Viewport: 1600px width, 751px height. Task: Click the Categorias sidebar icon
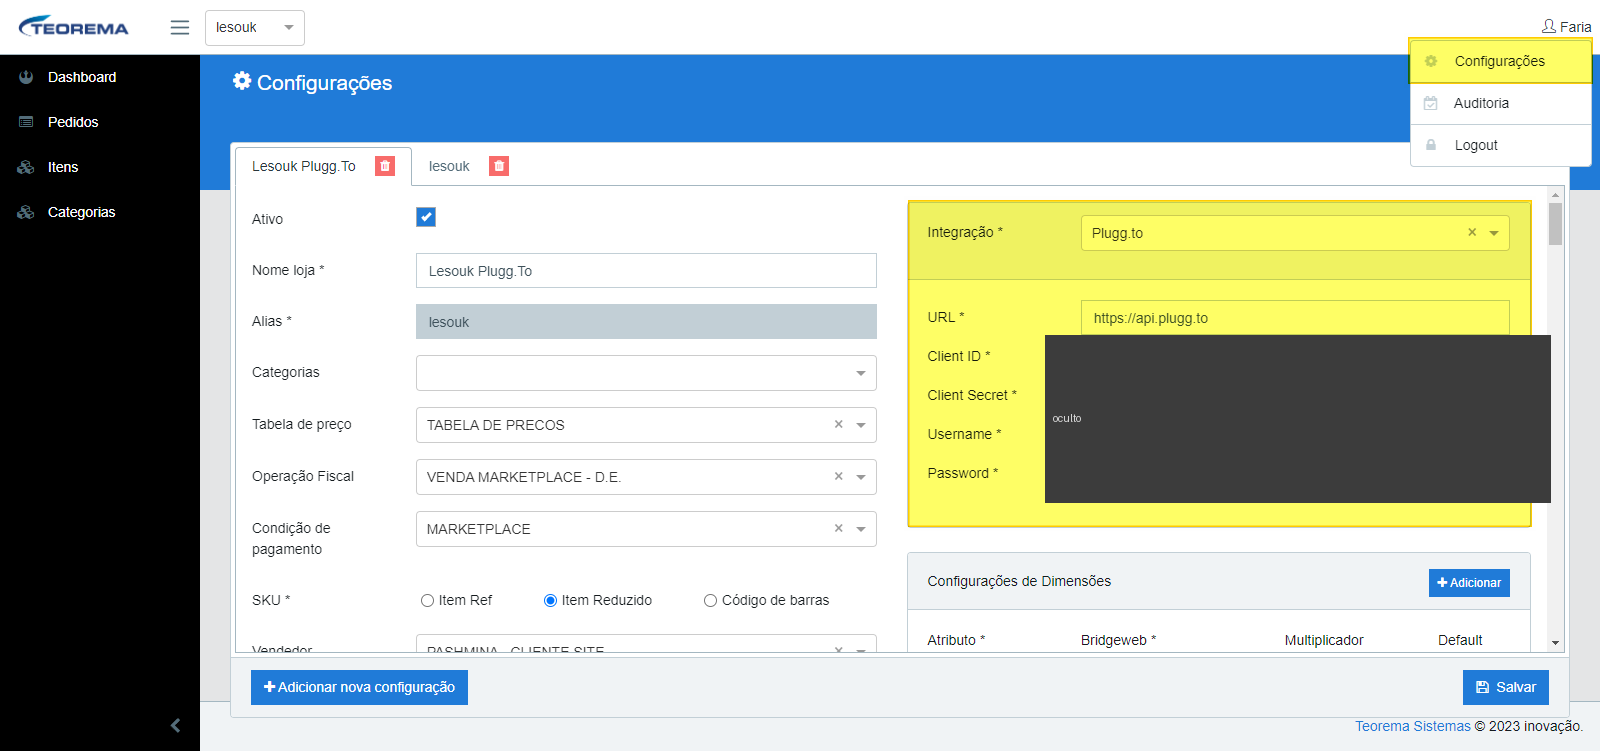(26, 212)
